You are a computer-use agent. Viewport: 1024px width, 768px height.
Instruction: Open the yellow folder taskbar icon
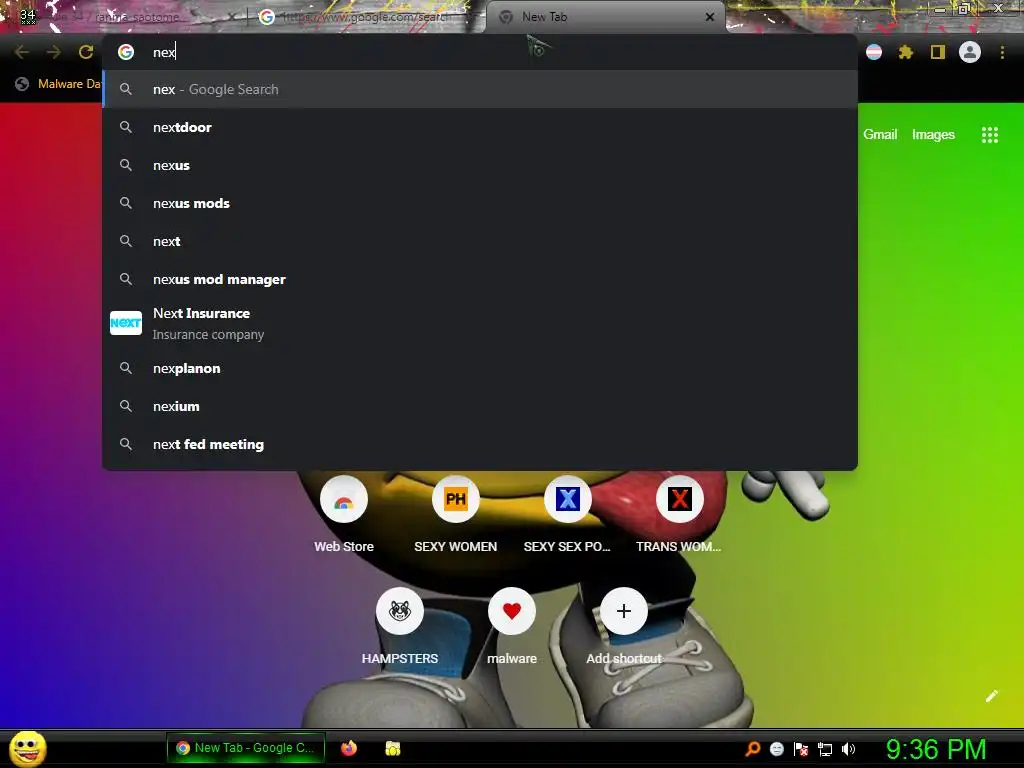[392, 748]
